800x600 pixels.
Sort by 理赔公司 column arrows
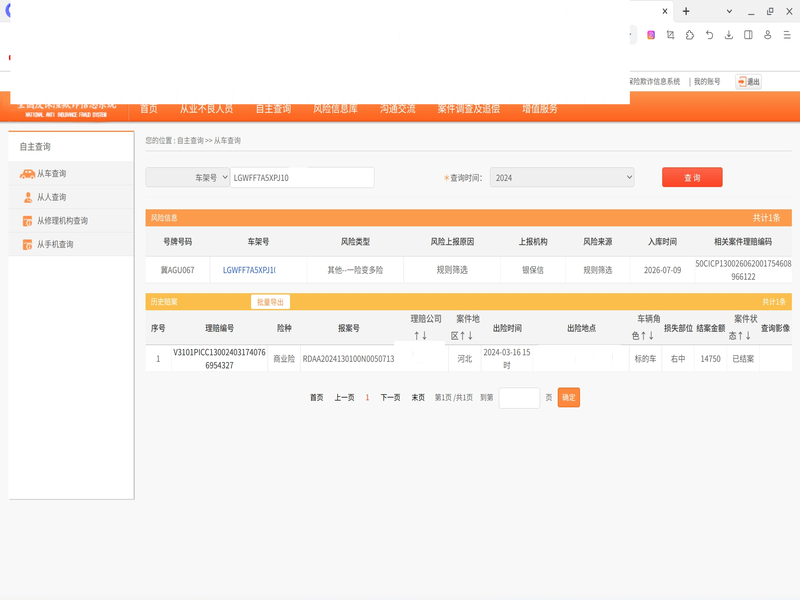coord(420,336)
